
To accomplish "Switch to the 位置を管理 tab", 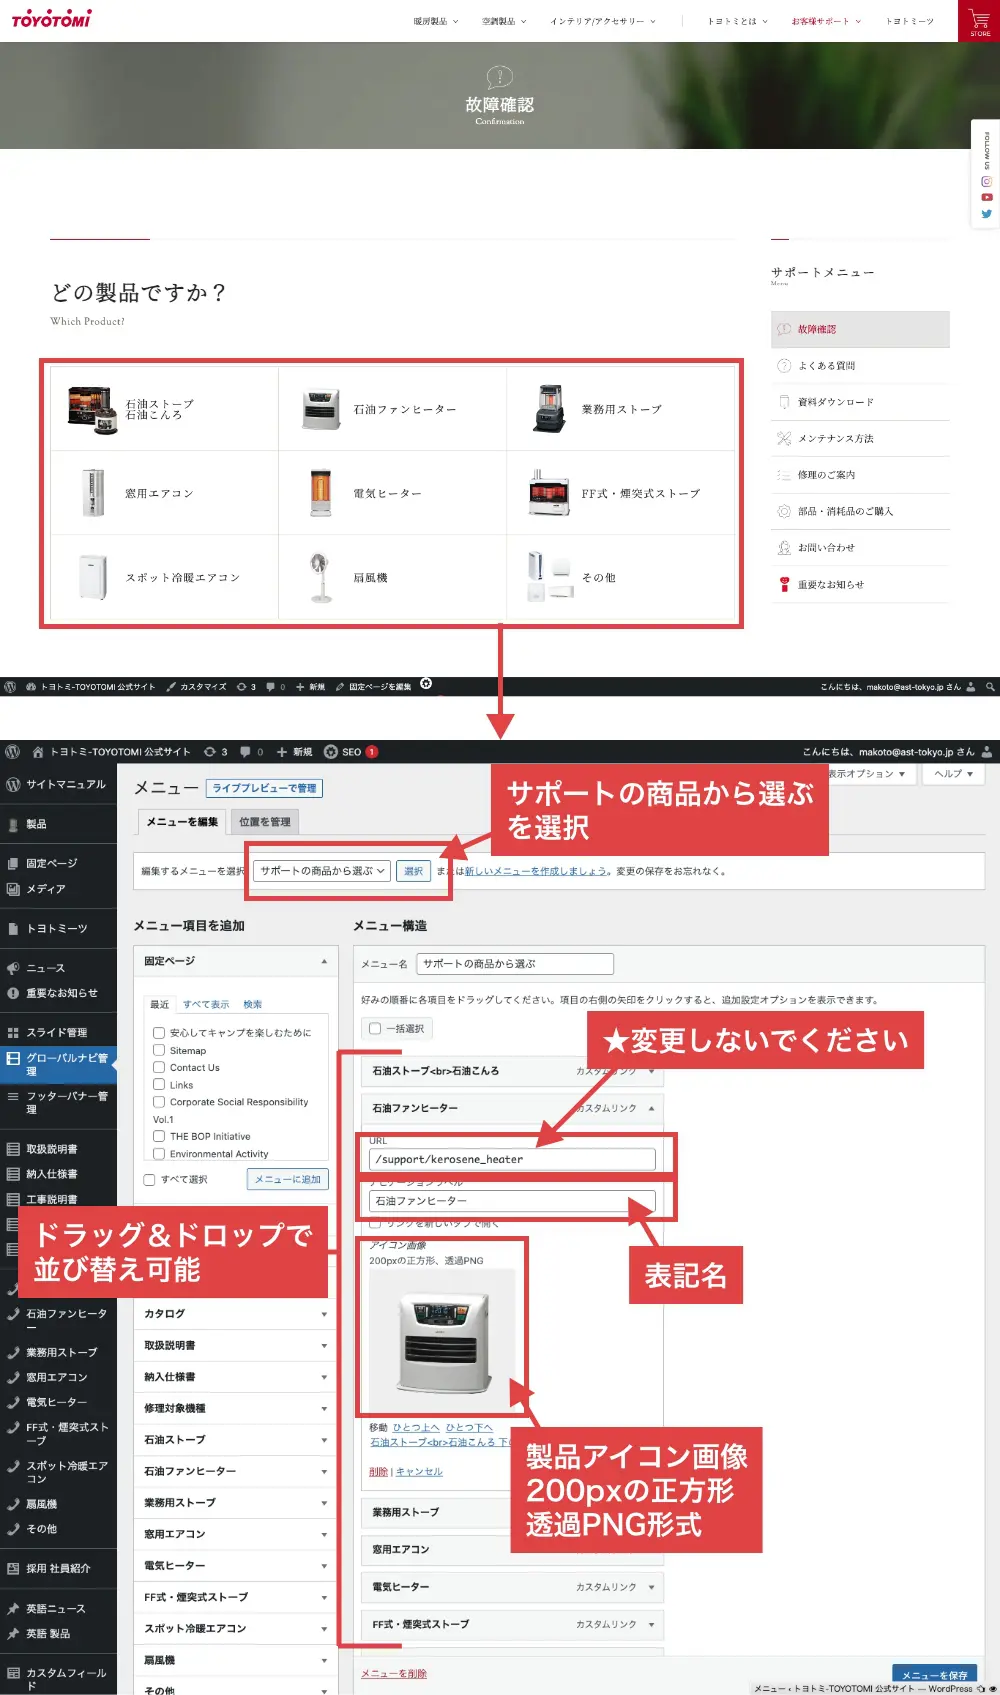I will point(265,822).
